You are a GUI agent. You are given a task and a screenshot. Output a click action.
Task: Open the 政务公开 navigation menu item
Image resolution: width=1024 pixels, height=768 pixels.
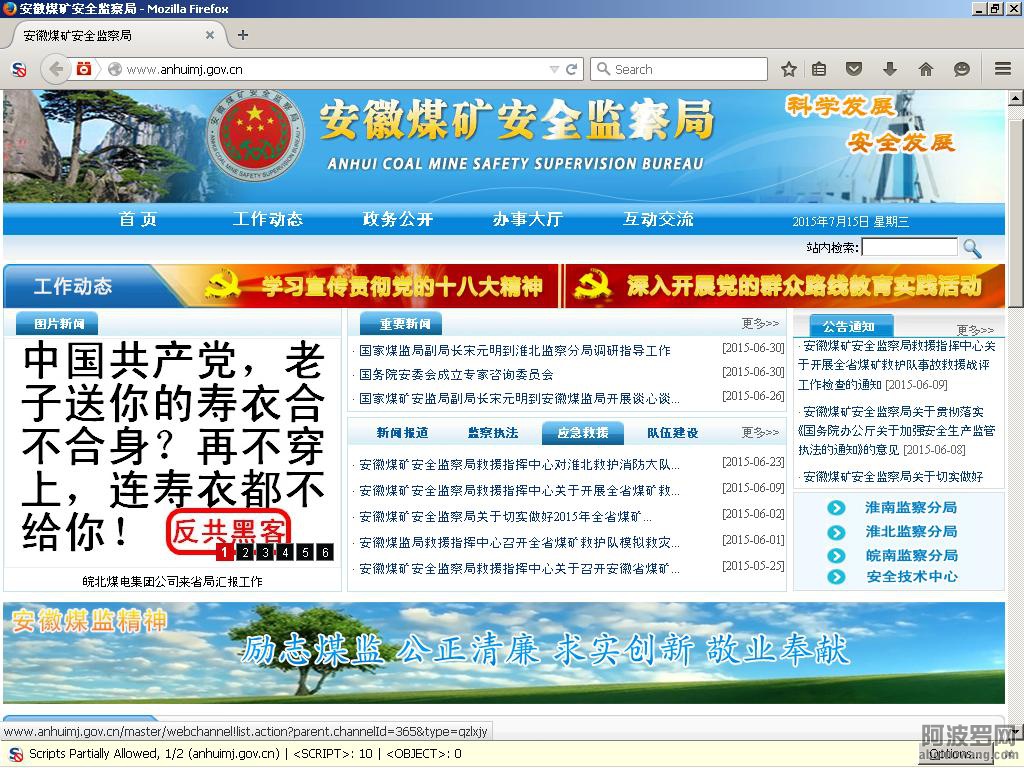click(397, 219)
